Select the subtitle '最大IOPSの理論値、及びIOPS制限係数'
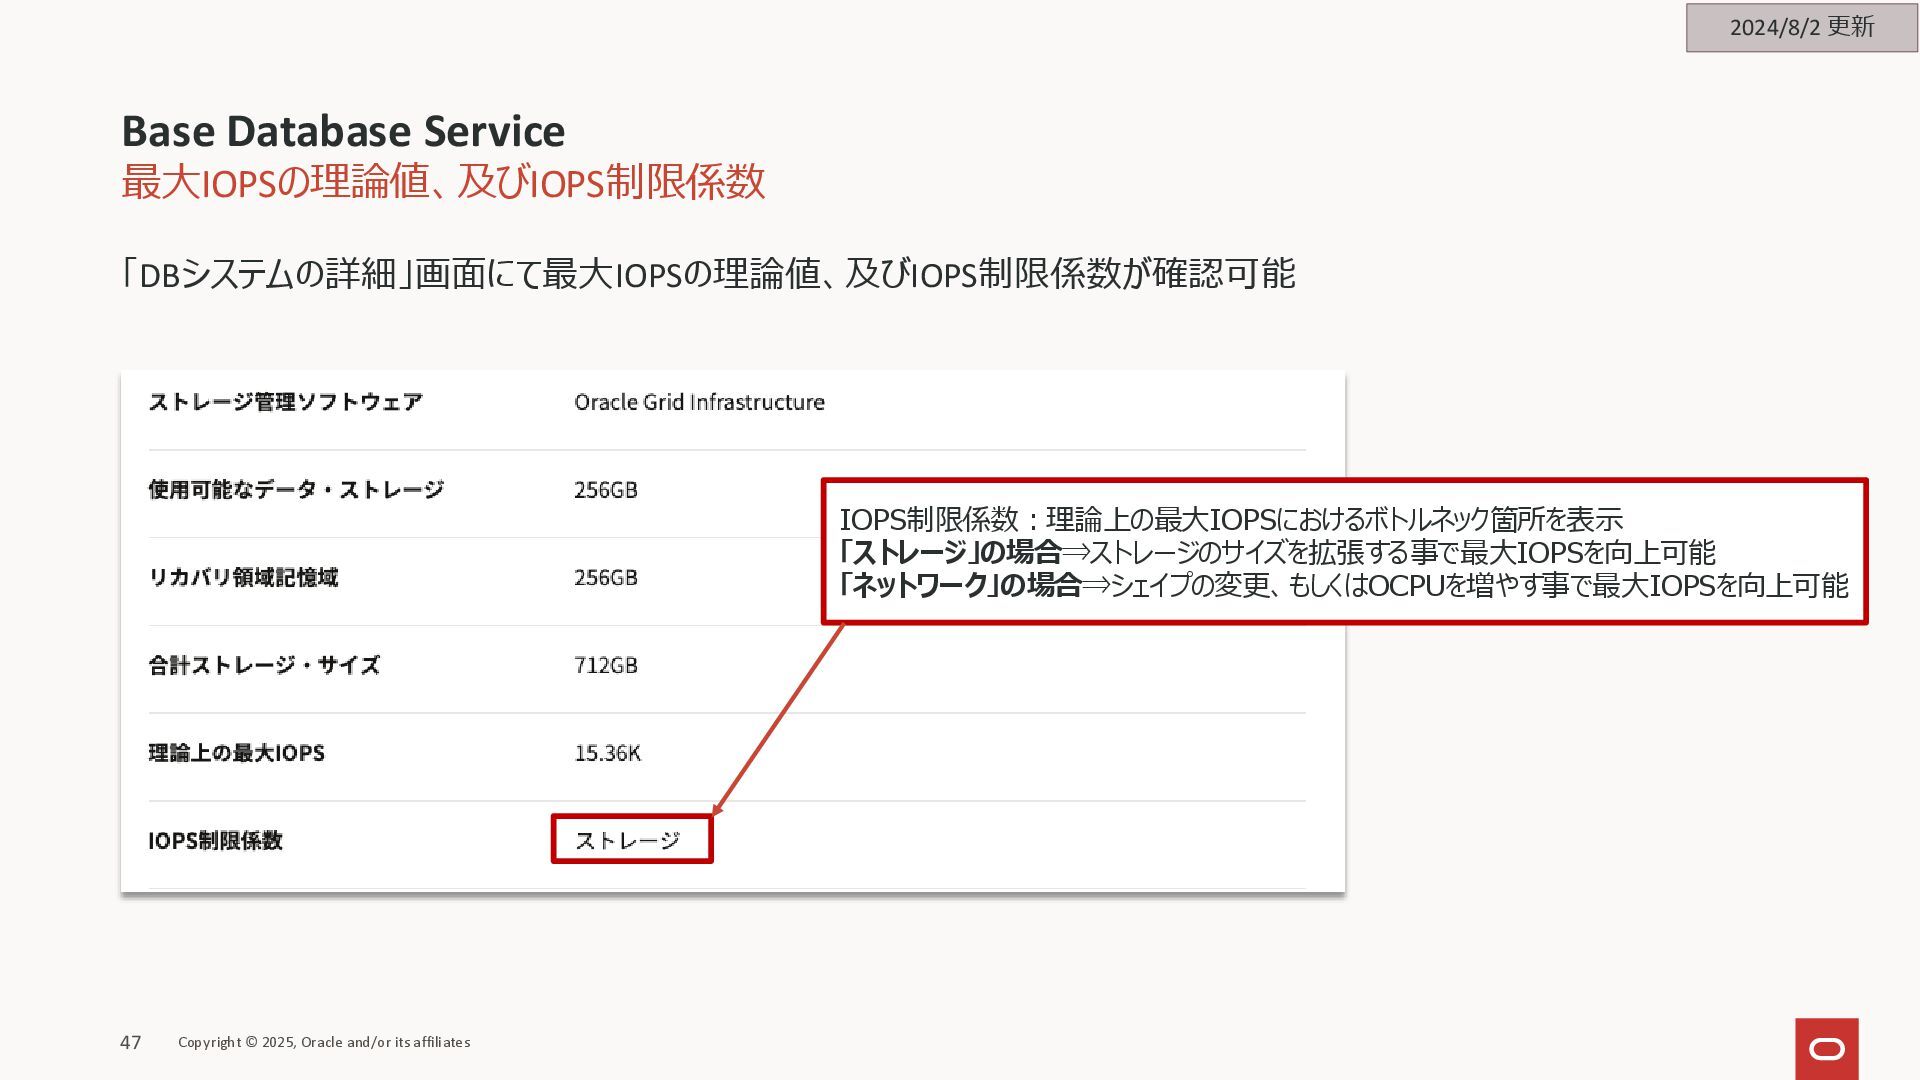The width and height of the screenshot is (1920, 1080). click(443, 182)
